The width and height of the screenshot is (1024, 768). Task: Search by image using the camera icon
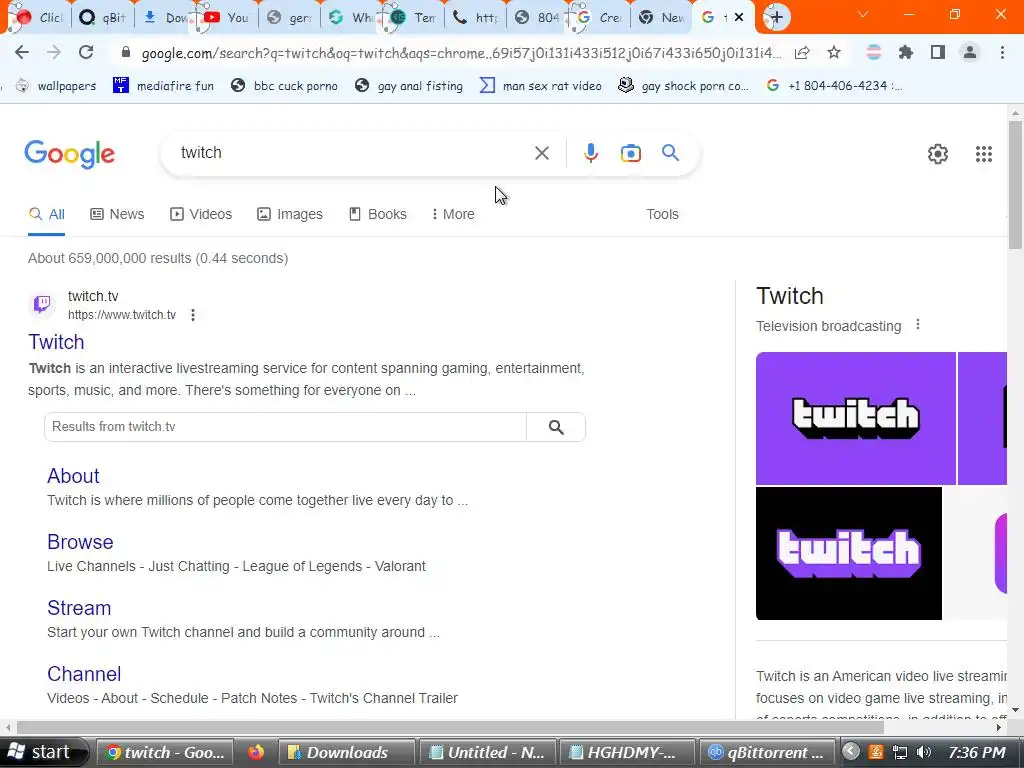(630, 153)
